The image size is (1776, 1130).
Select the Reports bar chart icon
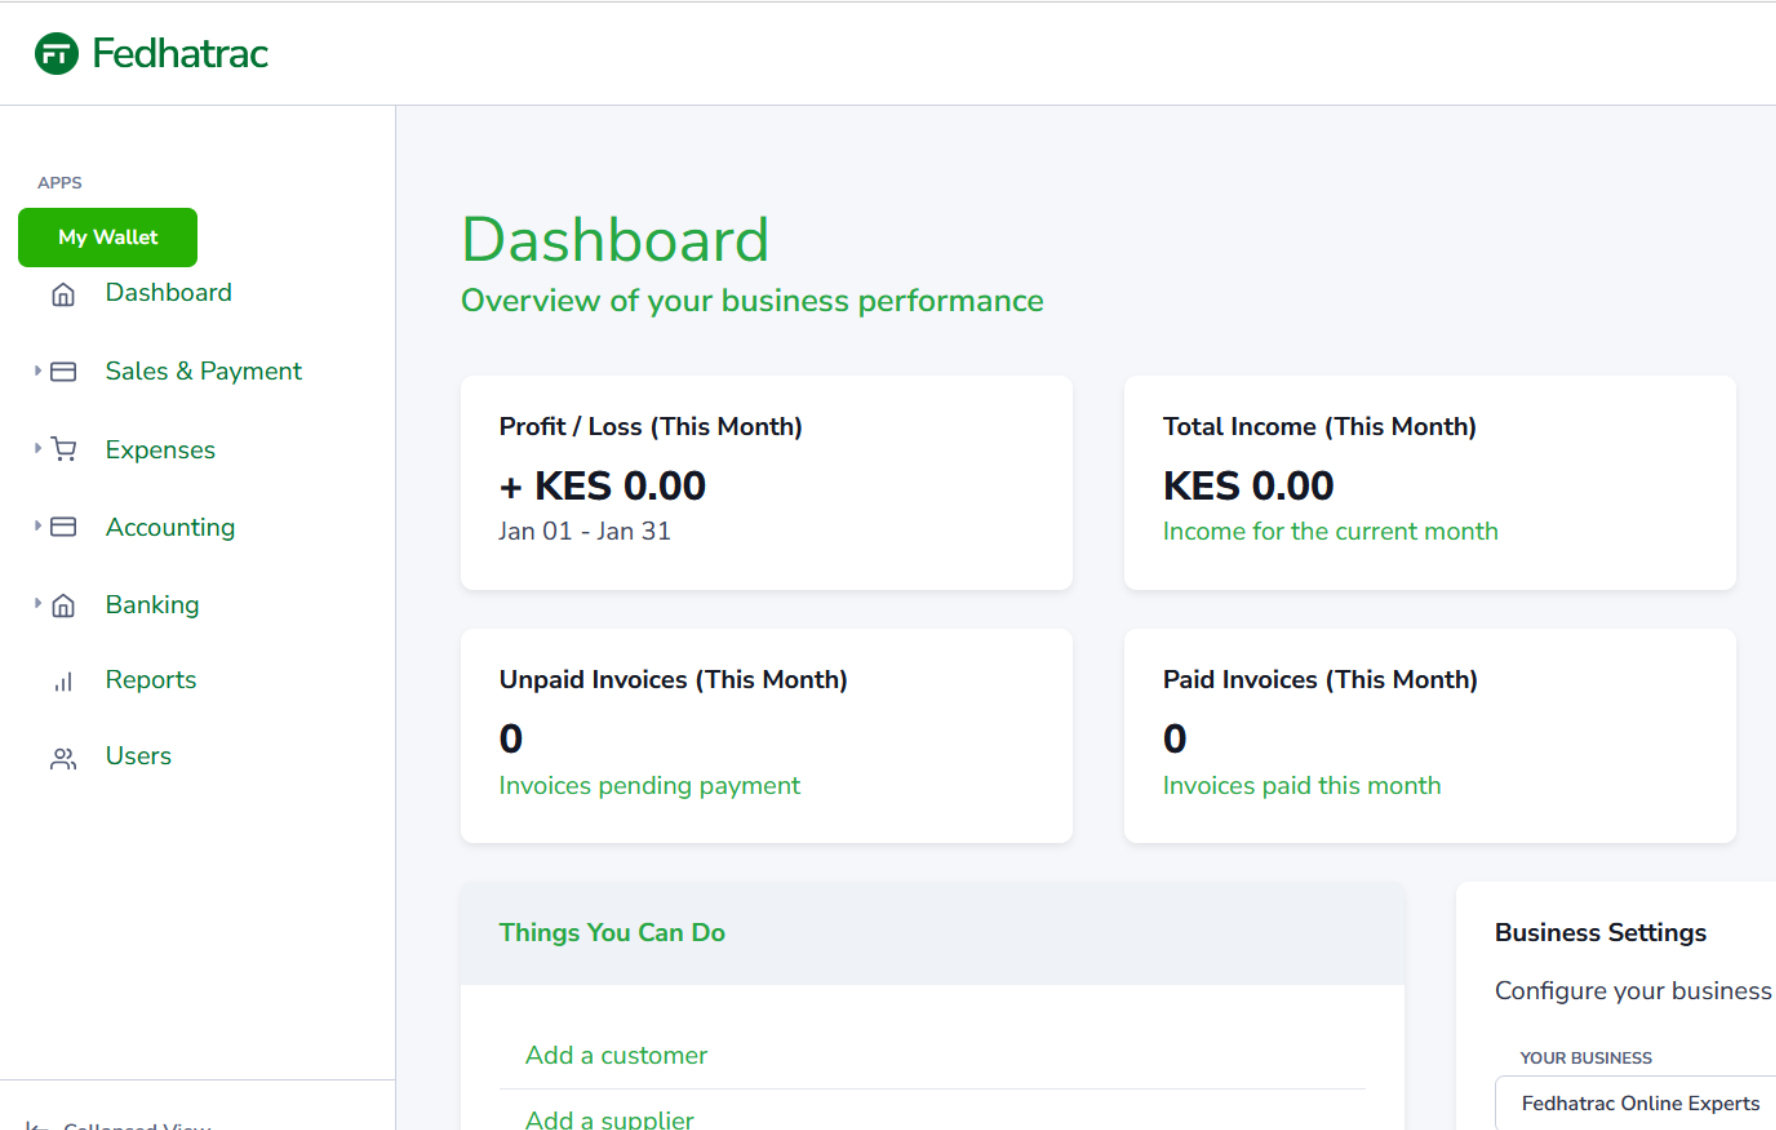(x=63, y=681)
